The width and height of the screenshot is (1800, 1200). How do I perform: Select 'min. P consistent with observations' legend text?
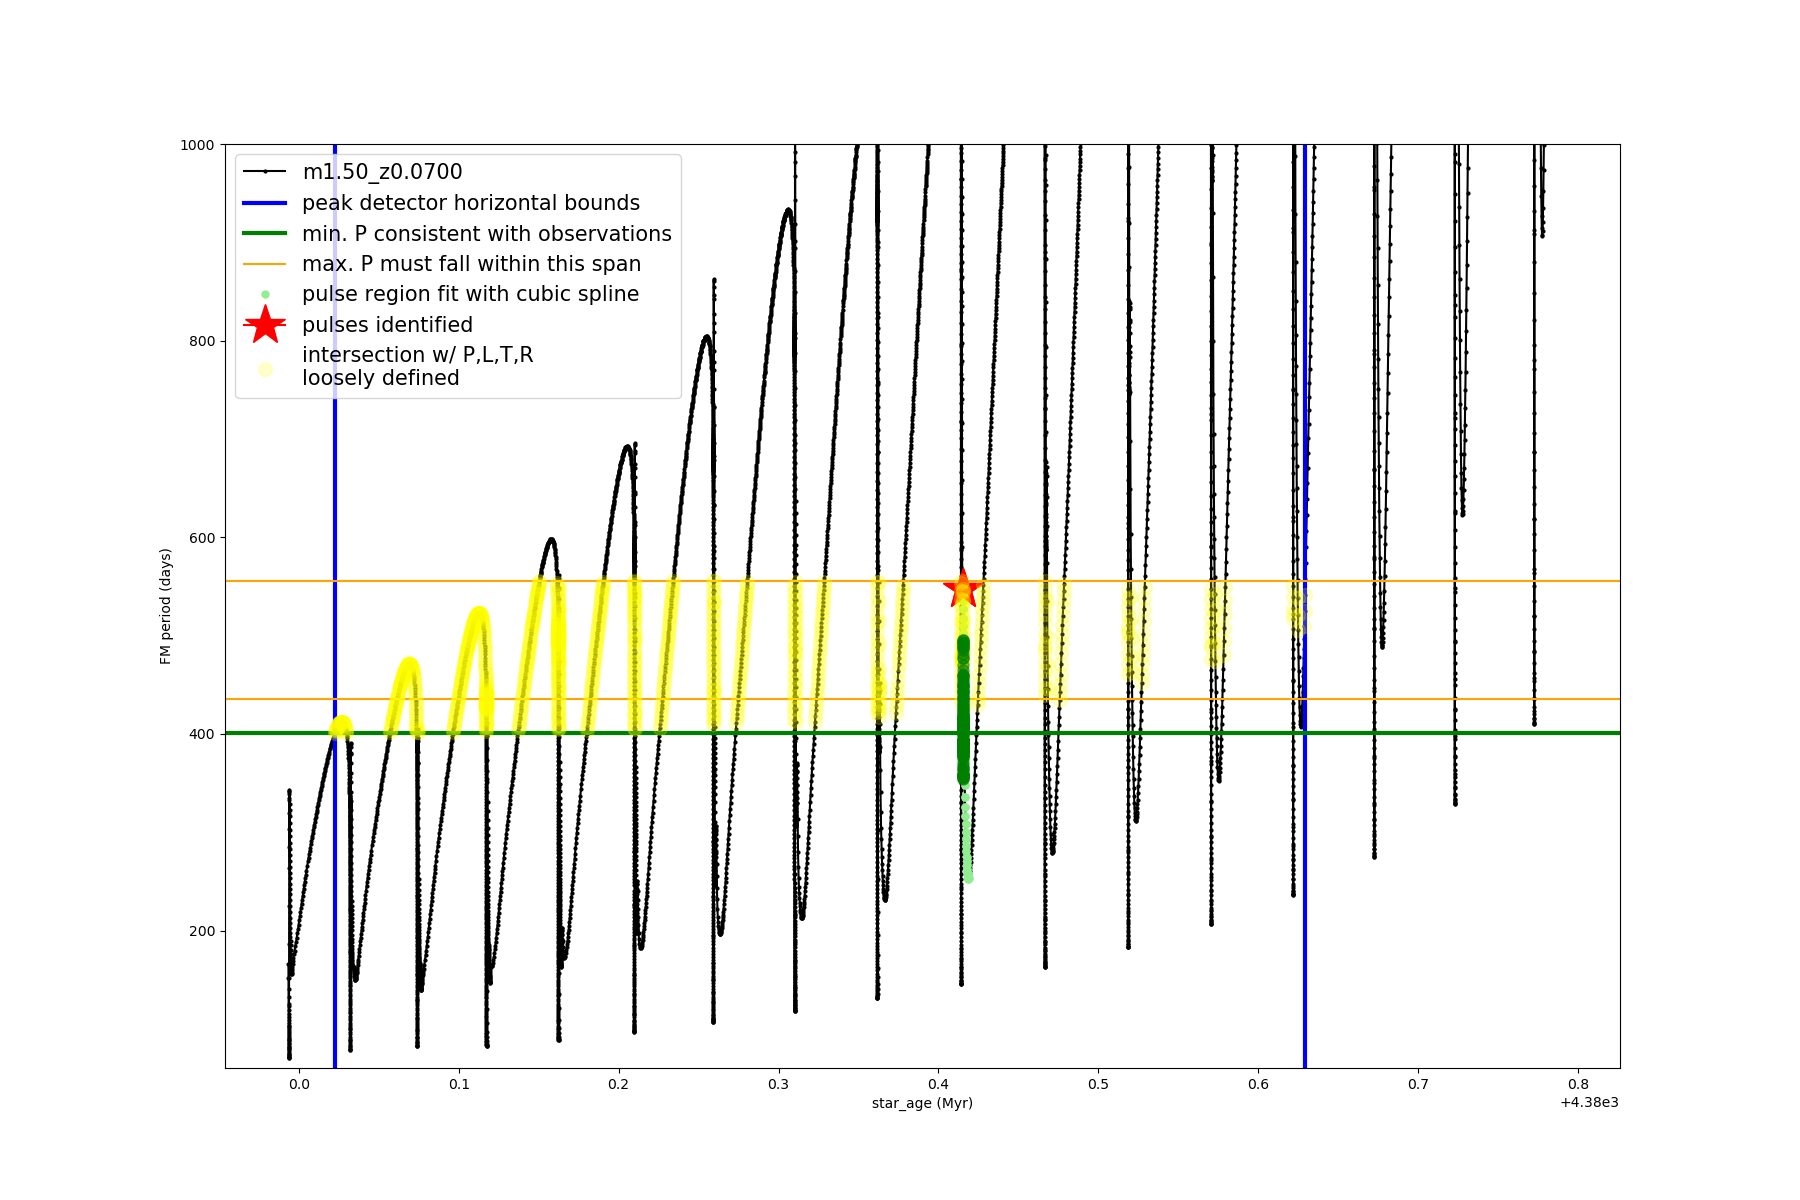click(487, 233)
